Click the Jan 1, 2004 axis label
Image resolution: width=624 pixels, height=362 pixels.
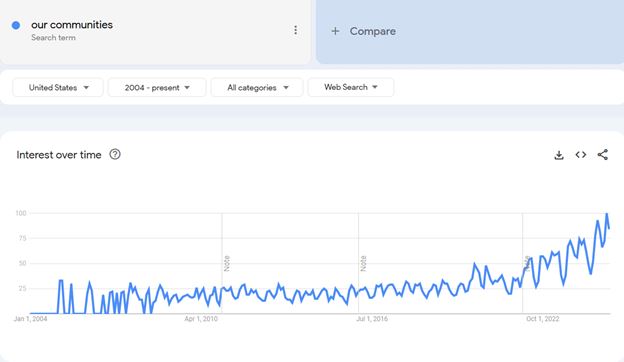(x=30, y=319)
